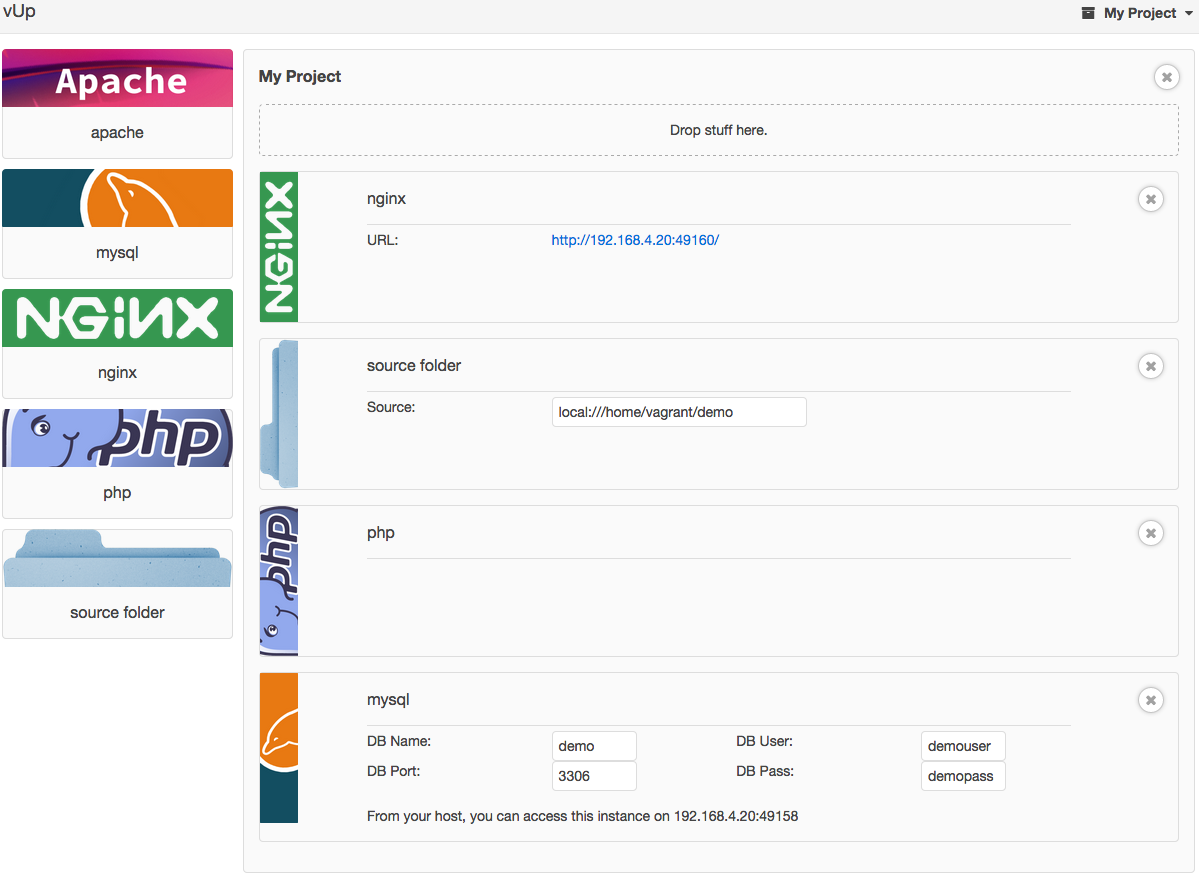
Task: Click the 'source folder' label in sidebar
Action: [x=117, y=612]
